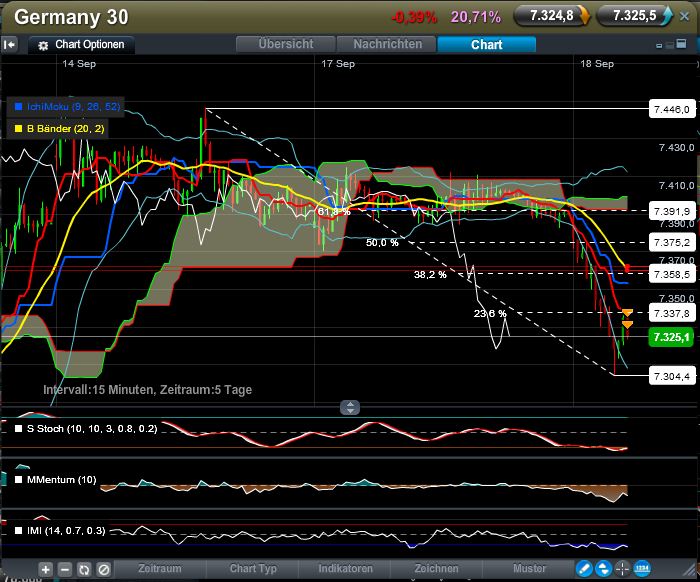Click the 14 Sep date label
The width and height of the screenshot is (700, 582).
coord(79,64)
